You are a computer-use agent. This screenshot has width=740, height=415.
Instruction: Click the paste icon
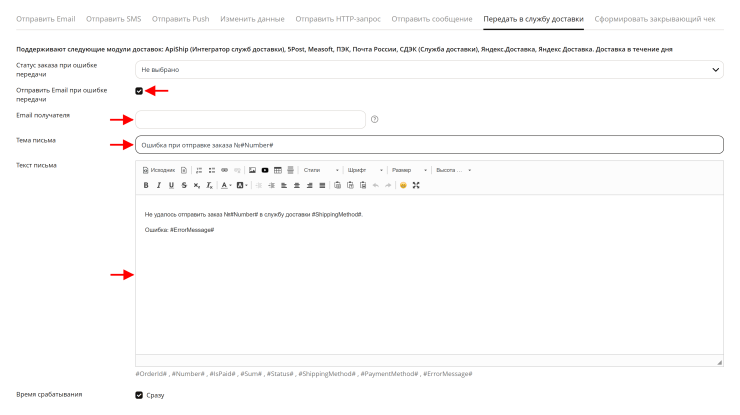(x=337, y=185)
